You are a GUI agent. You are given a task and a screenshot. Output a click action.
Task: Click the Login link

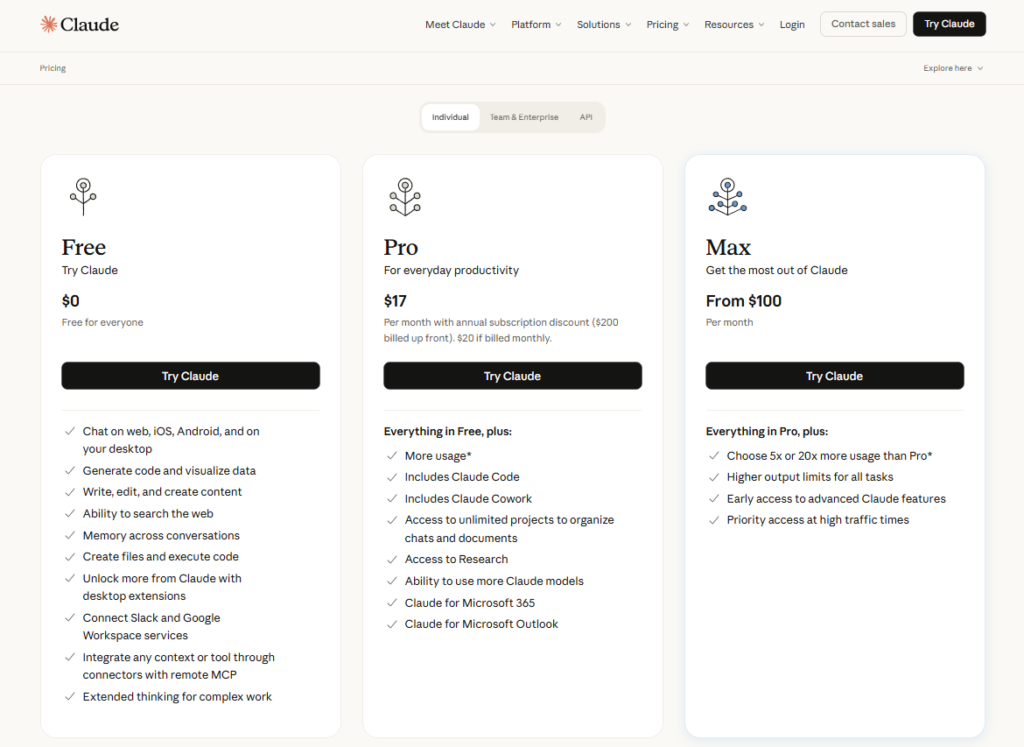tap(792, 24)
